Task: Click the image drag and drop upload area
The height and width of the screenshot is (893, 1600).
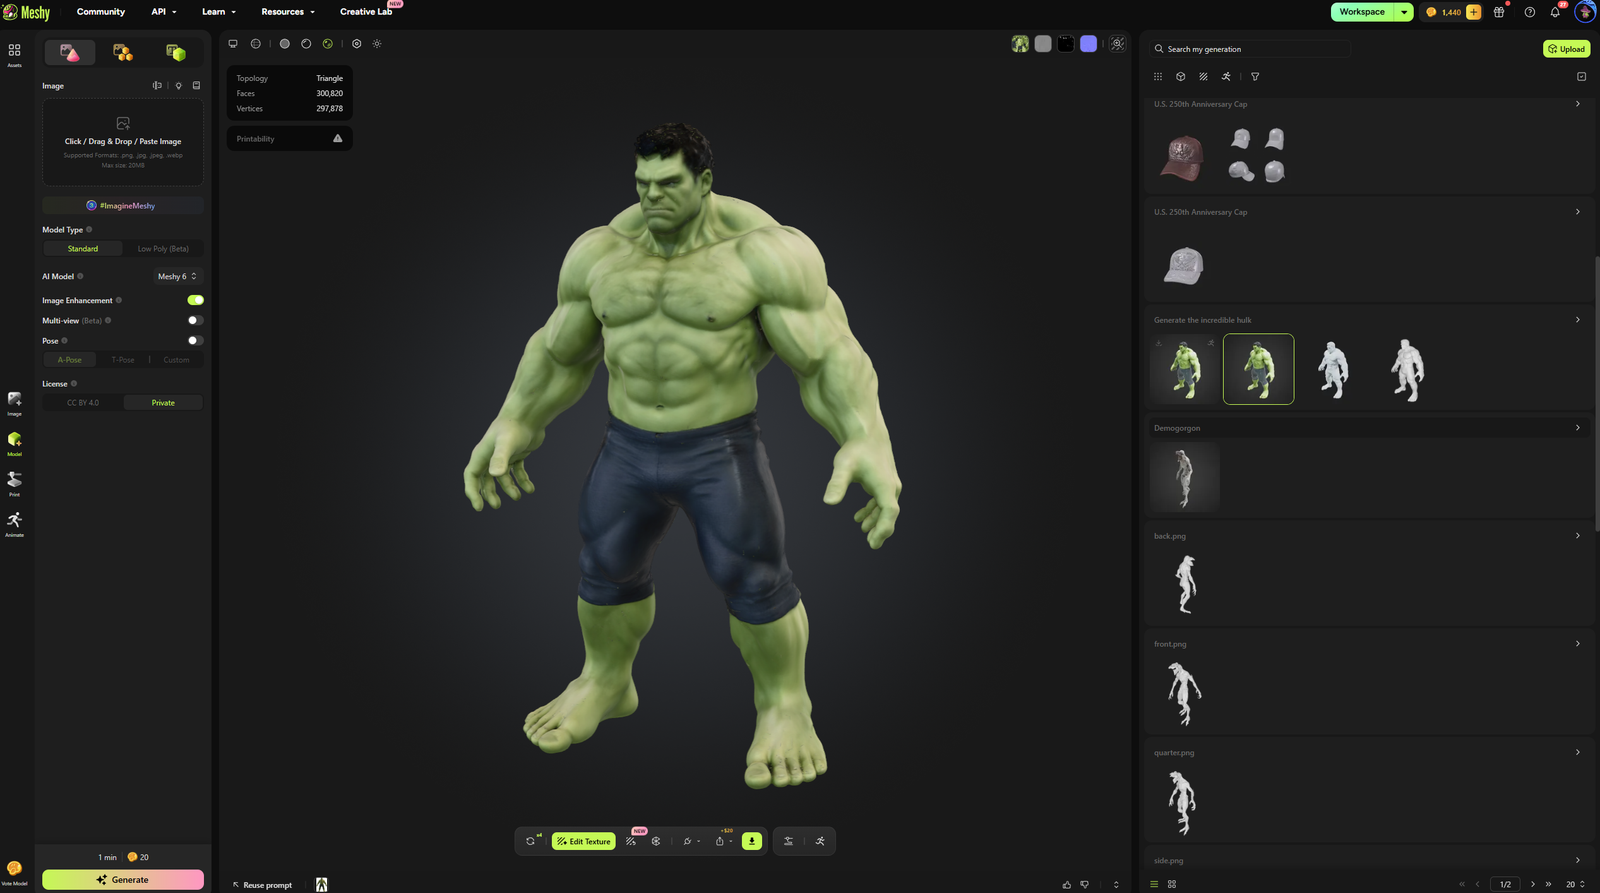Action: point(123,141)
